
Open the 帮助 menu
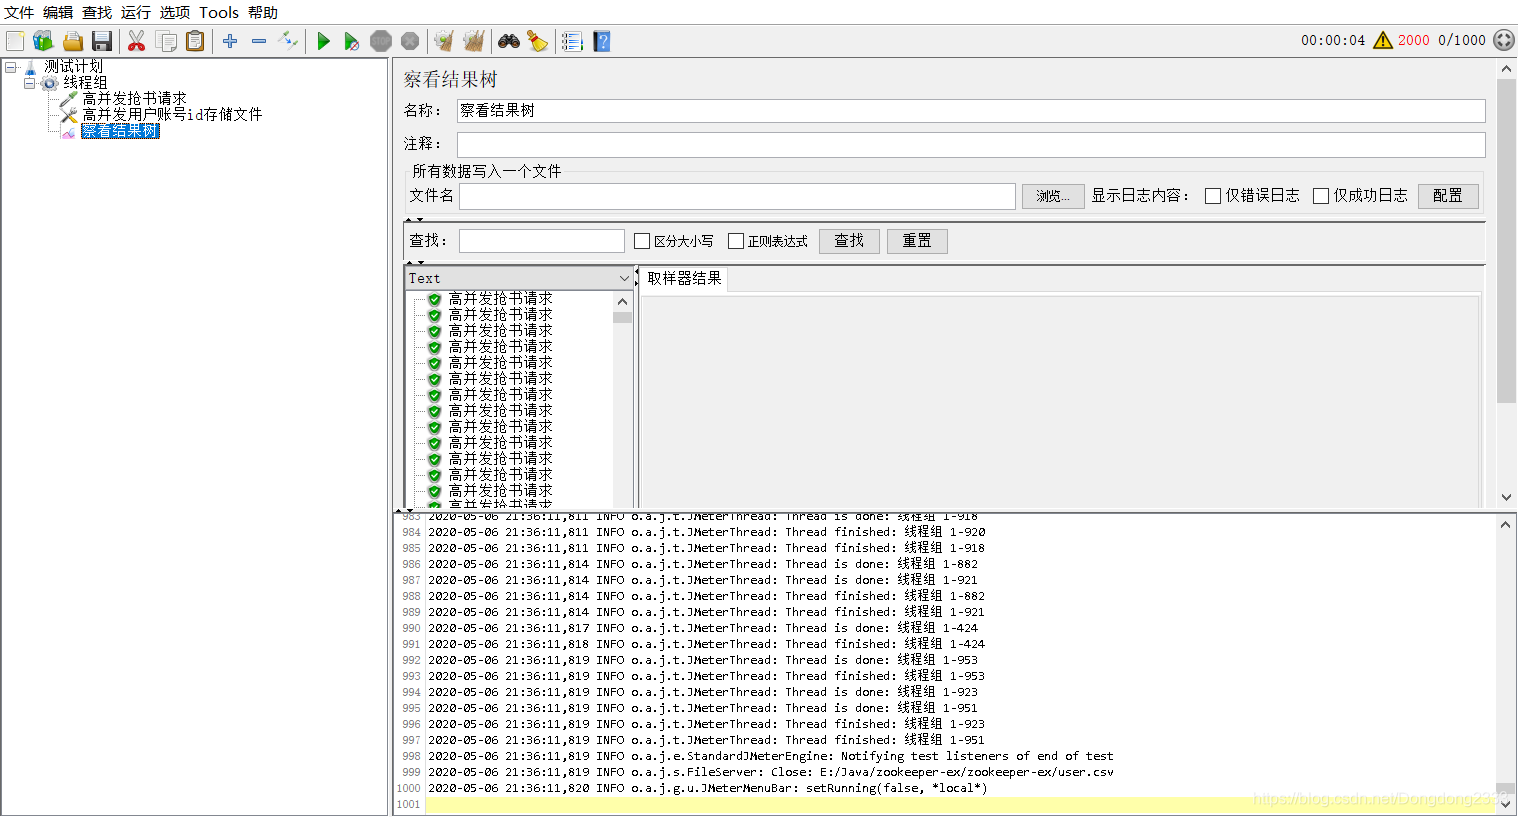point(263,12)
